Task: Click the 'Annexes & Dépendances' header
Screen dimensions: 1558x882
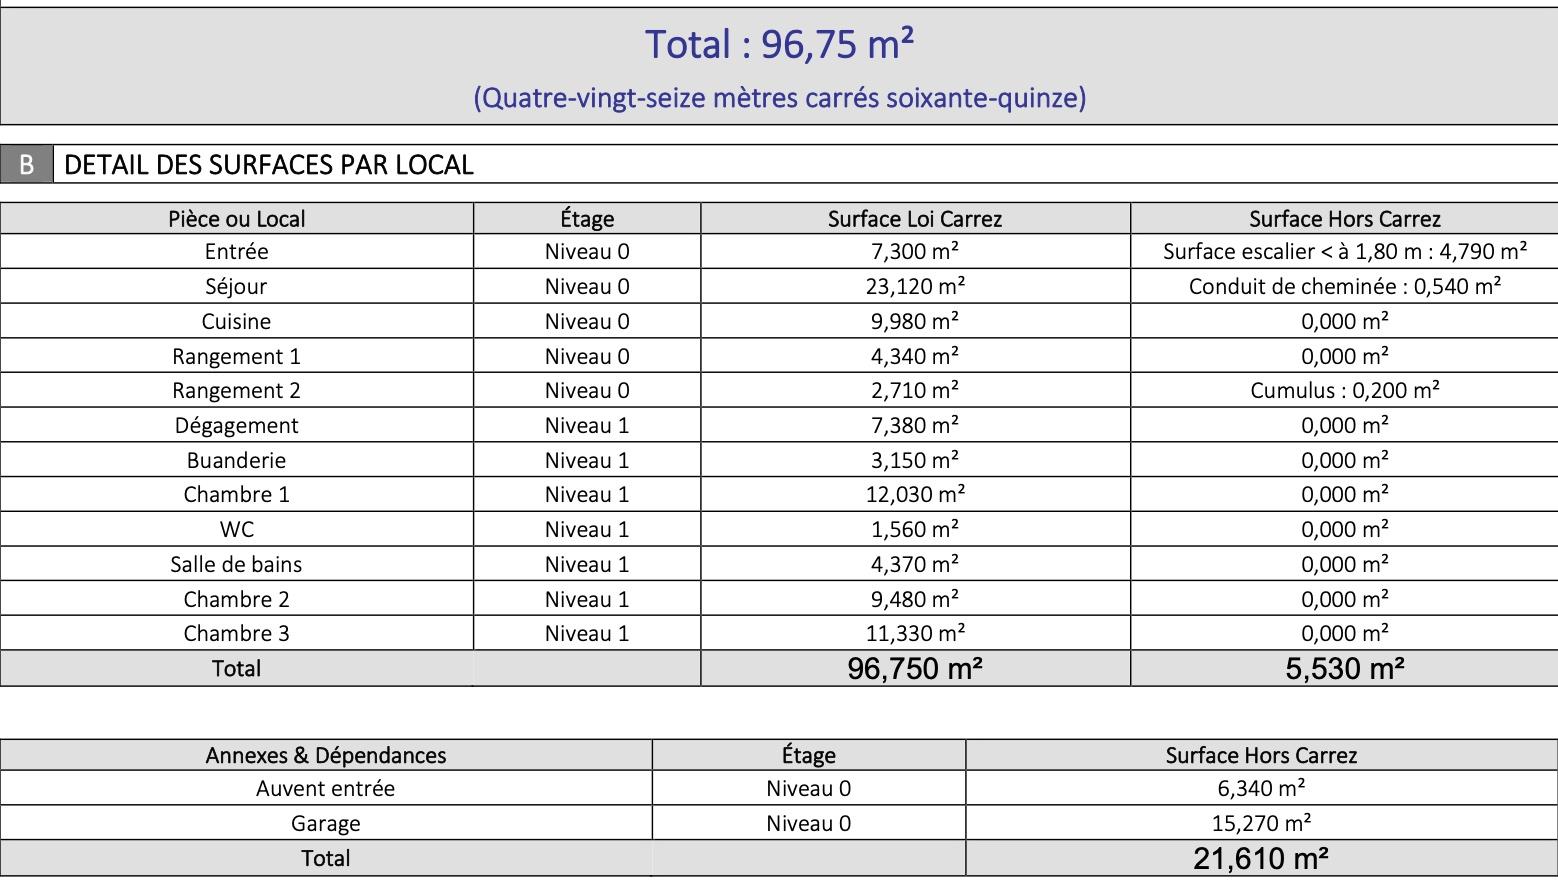Action: [x=326, y=756]
